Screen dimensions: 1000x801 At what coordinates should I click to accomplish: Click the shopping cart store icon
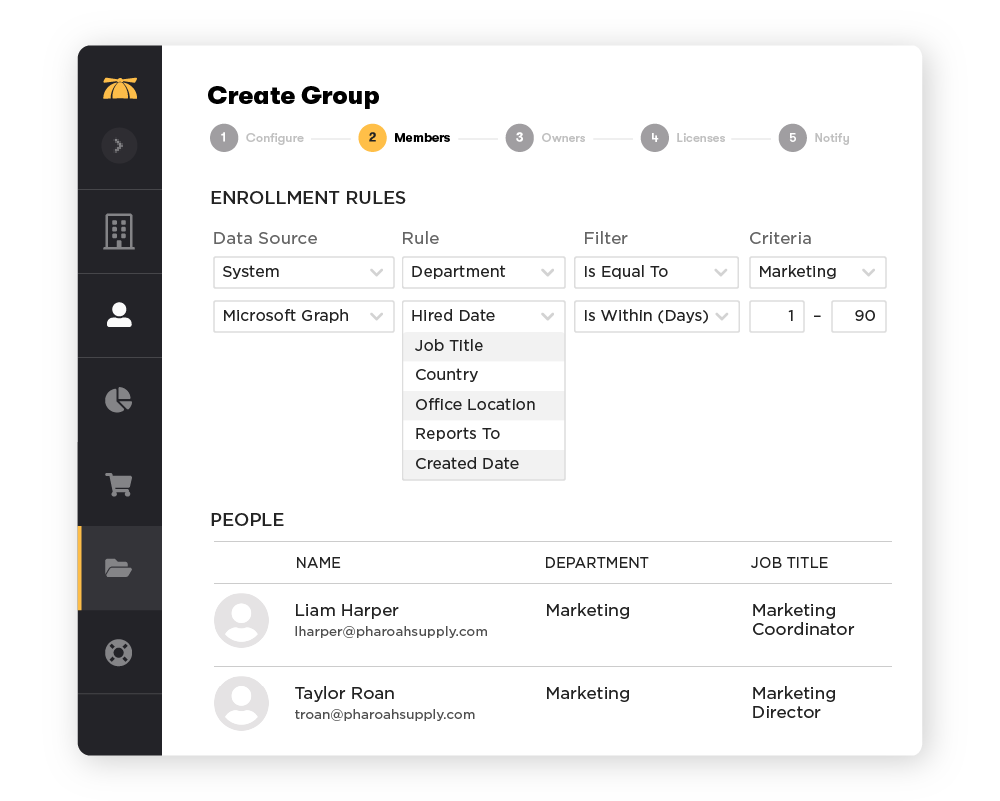point(119,483)
